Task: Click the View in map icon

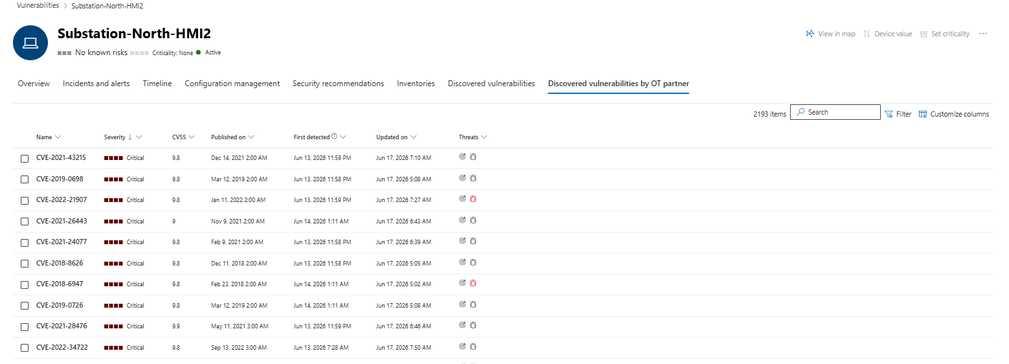Action: (810, 33)
